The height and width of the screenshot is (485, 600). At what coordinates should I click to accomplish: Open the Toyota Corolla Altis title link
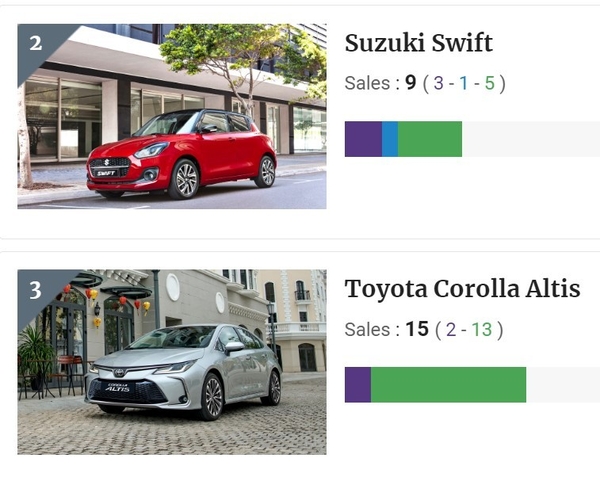[x=462, y=289]
